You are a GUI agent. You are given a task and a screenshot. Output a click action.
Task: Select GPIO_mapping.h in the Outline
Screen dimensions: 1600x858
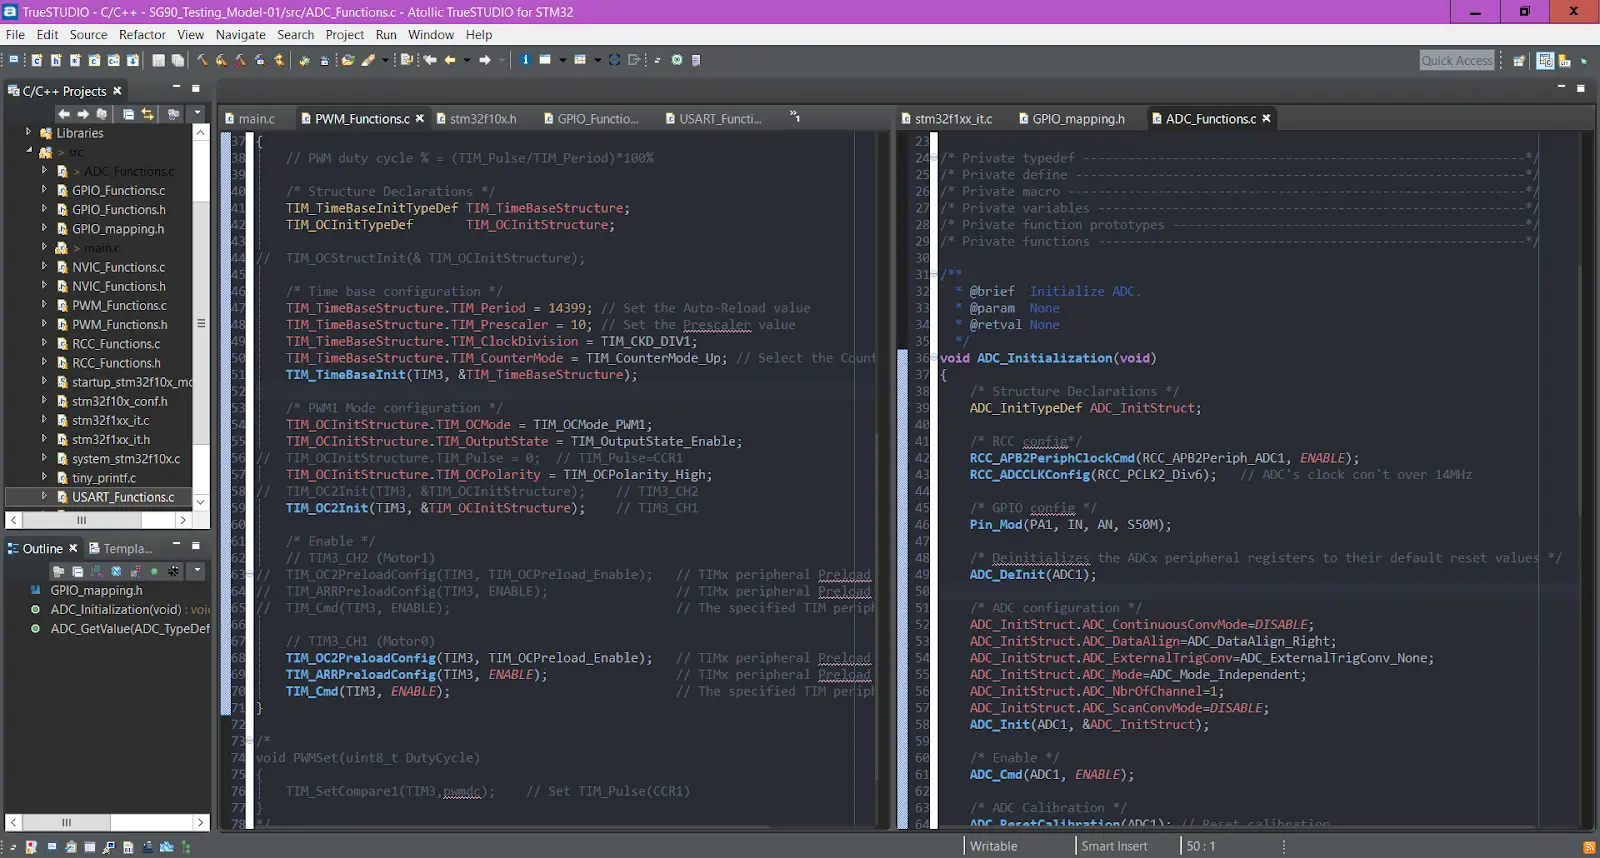tap(96, 590)
